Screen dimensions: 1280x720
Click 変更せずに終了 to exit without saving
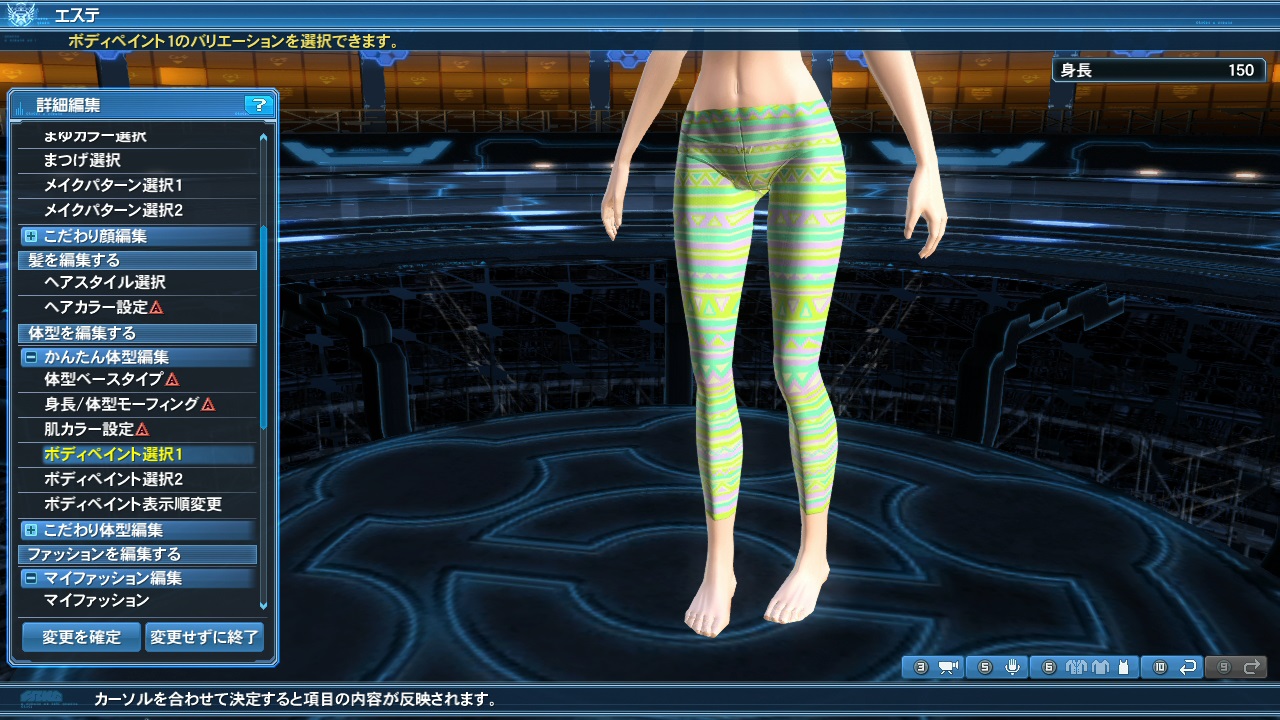coord(204,637)
